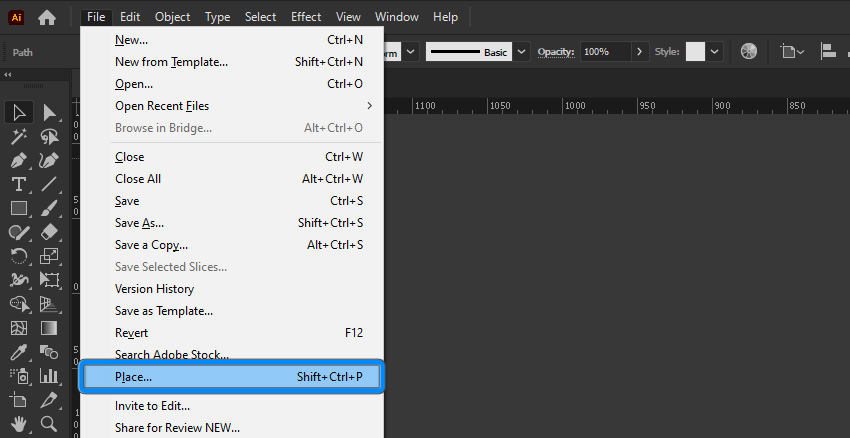Open the Type menu

pos(217,17)
